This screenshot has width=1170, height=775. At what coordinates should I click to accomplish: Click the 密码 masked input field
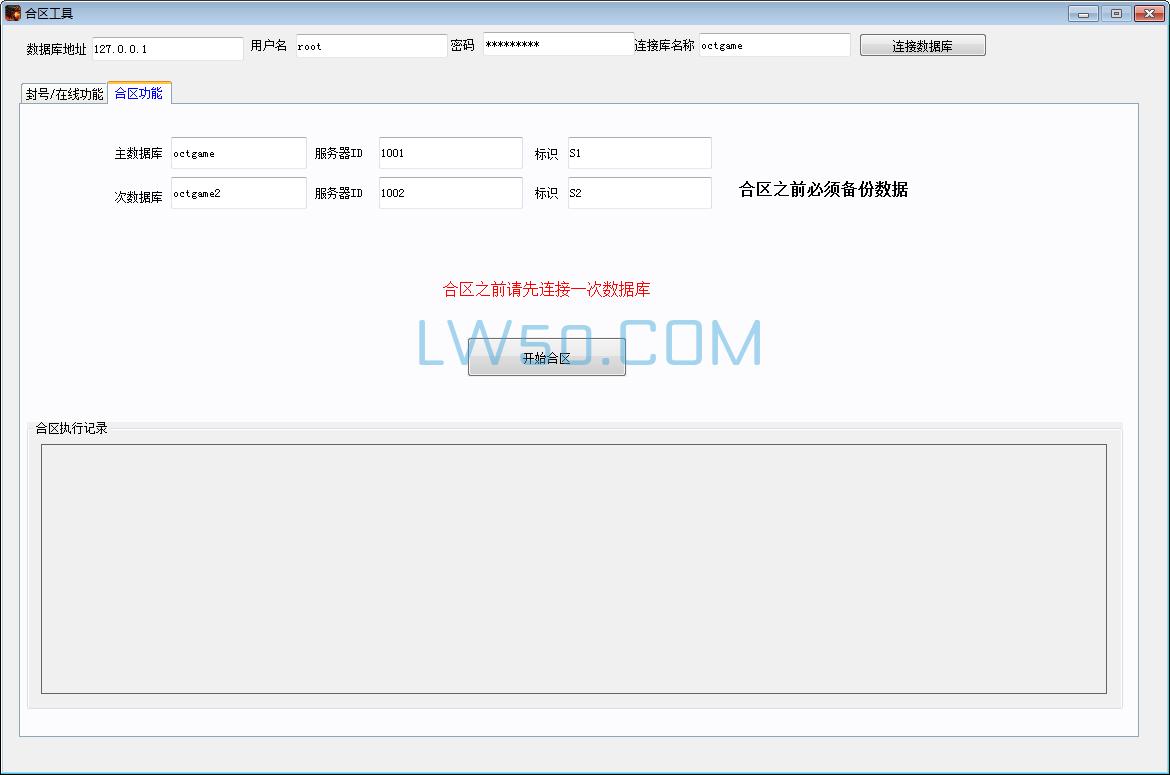tap(558, 44)
